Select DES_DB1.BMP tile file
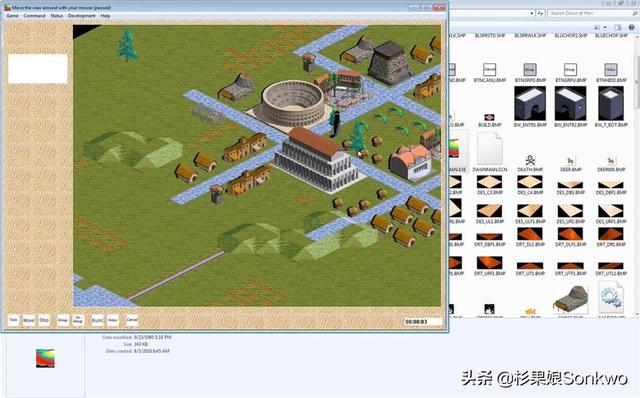 pos(570,187)
